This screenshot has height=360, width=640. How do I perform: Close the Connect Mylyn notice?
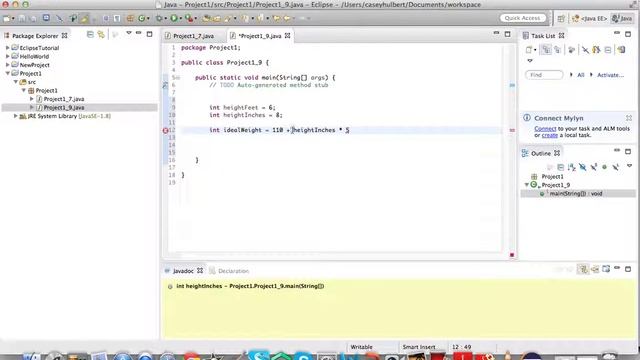tap(629, 118)
